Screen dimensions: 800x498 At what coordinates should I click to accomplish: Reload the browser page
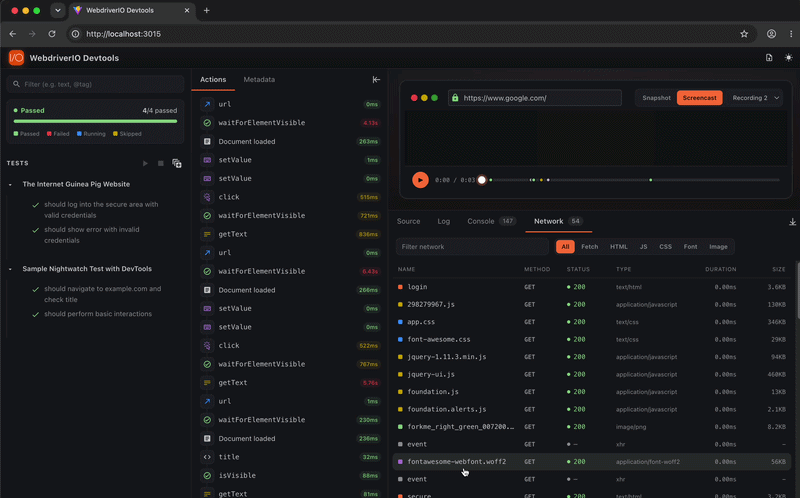(52, 34)
